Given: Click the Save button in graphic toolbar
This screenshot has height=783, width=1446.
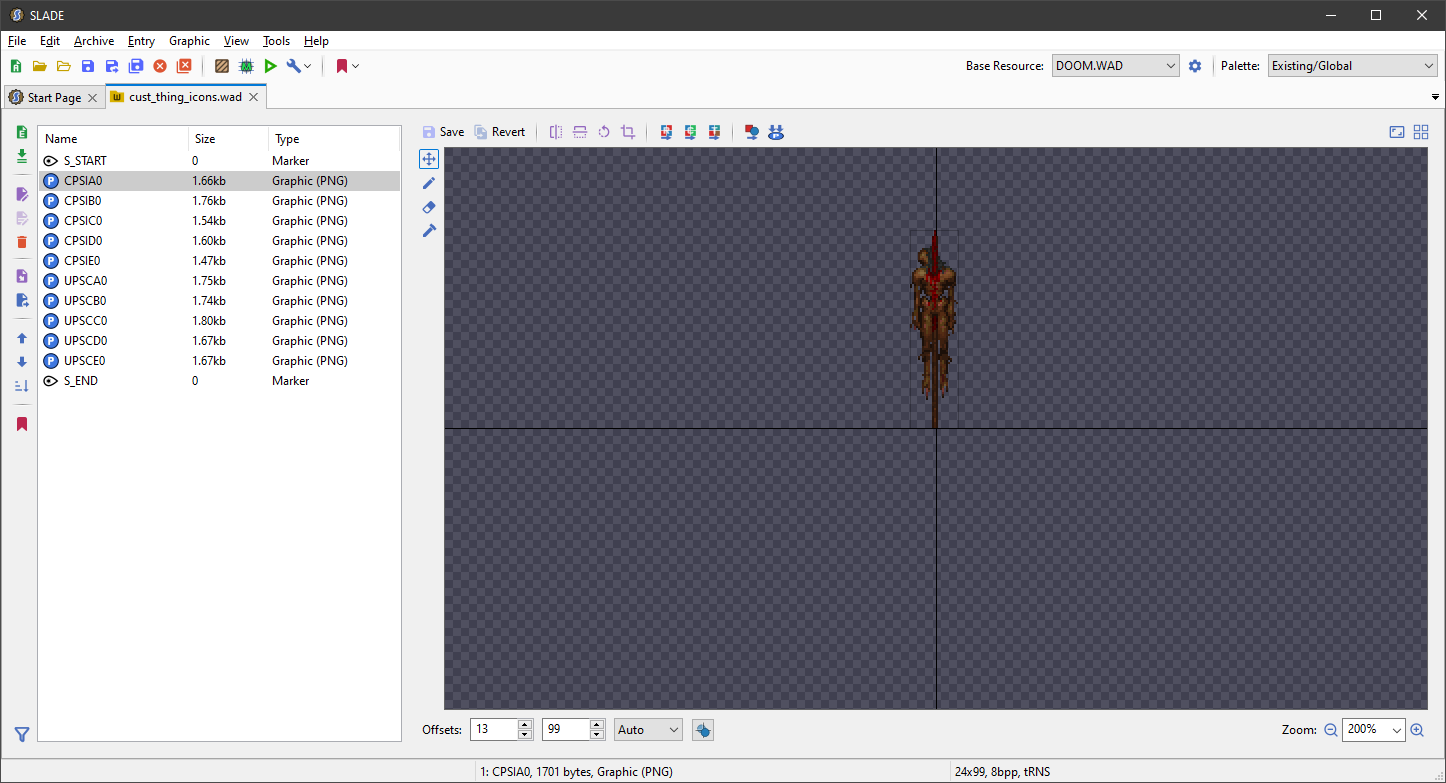Looking at the screenshot, I should pyautogui.click(x=443, y=132).
